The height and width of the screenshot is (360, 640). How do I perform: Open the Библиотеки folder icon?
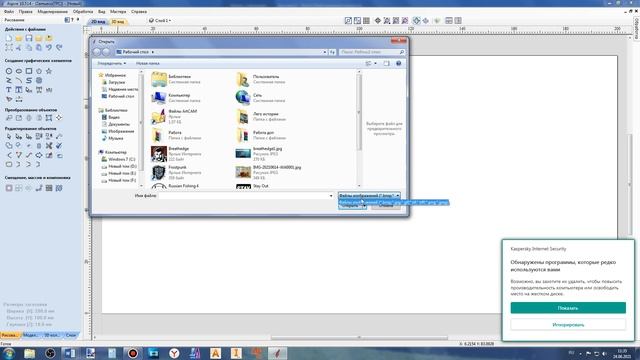pyautogui.click(x=159, y=79)
